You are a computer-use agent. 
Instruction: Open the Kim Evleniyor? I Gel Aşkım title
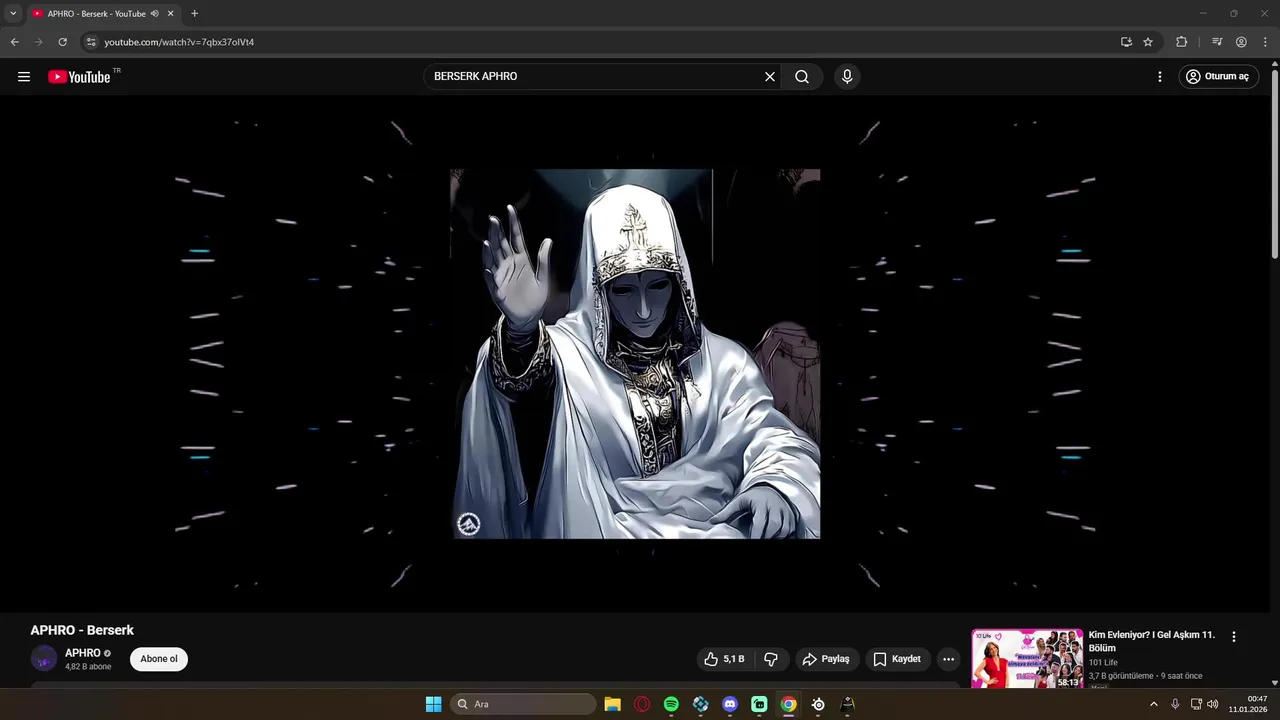pos(1152,641)
